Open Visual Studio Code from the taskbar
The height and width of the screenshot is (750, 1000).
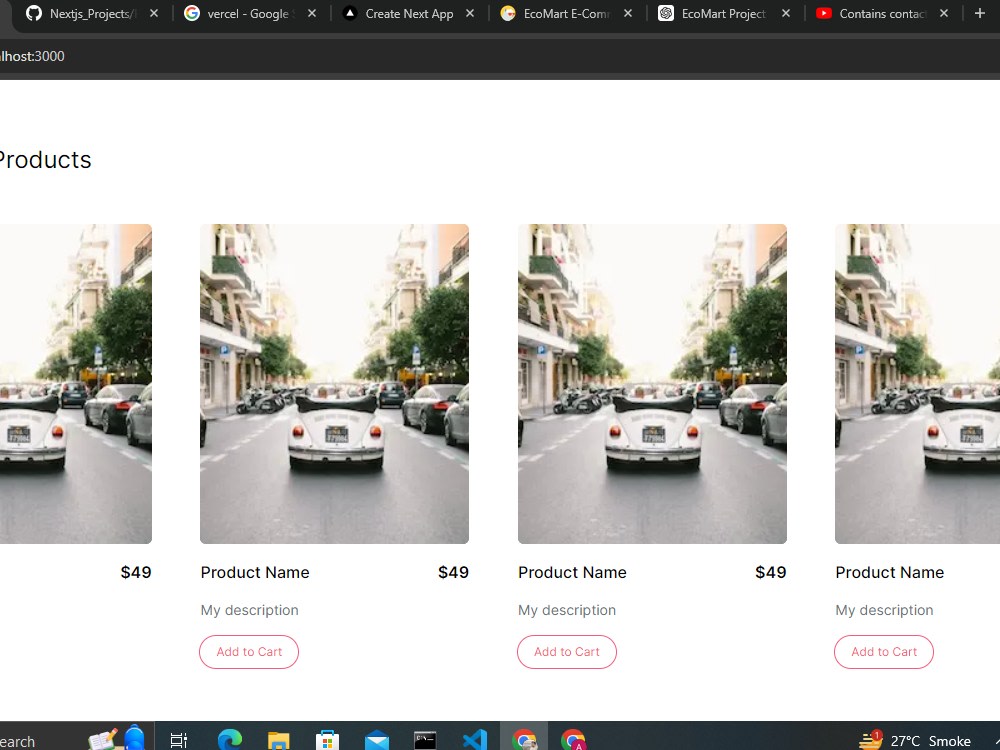pos(474,740)
